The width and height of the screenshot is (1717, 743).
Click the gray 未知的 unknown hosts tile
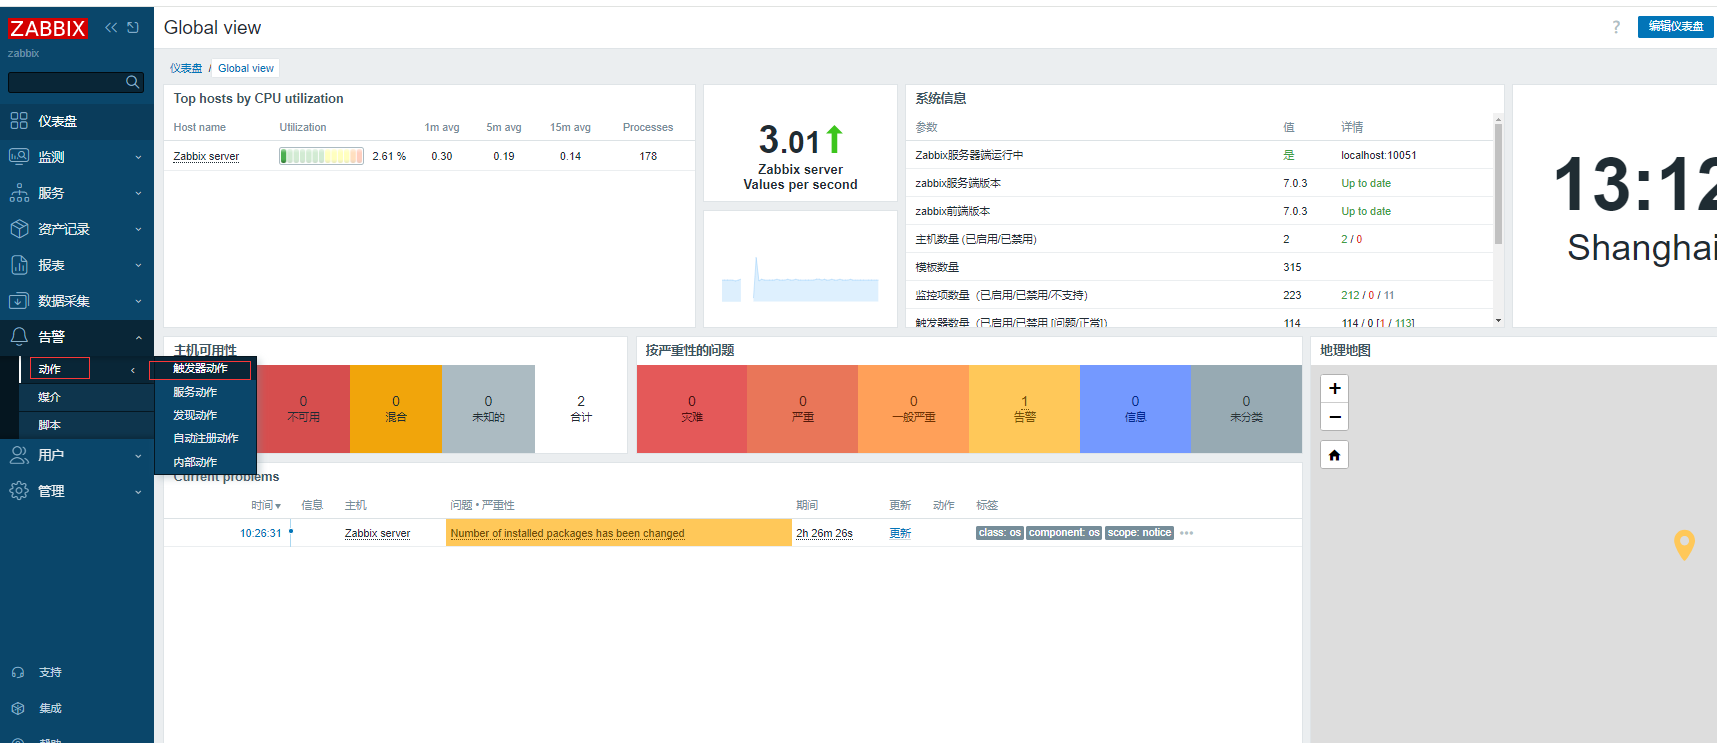click(488, 409)
